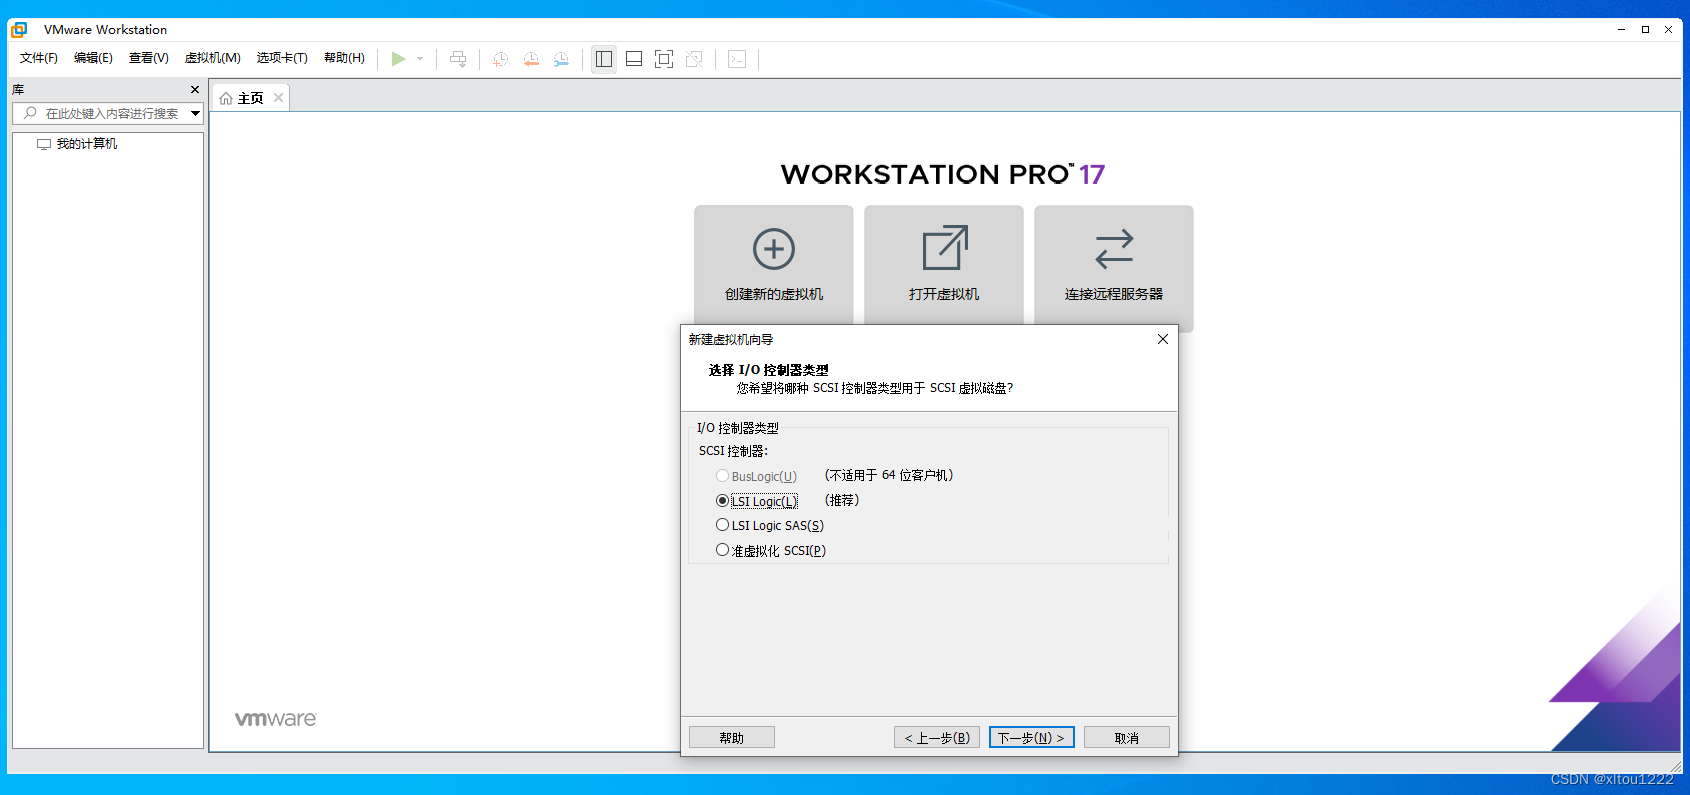Screen dimensions: 1690x795
Task: Click the 选择 I/O 控制器类型 heading text
Action: (768, 370)
